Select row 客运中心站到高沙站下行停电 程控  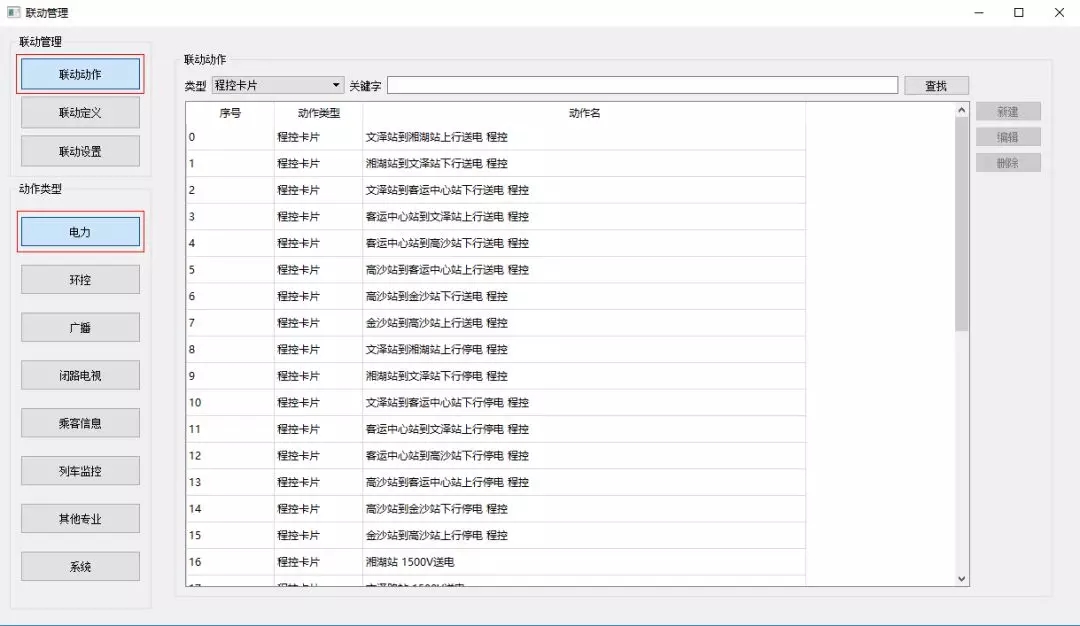click(x=495, y=456)
